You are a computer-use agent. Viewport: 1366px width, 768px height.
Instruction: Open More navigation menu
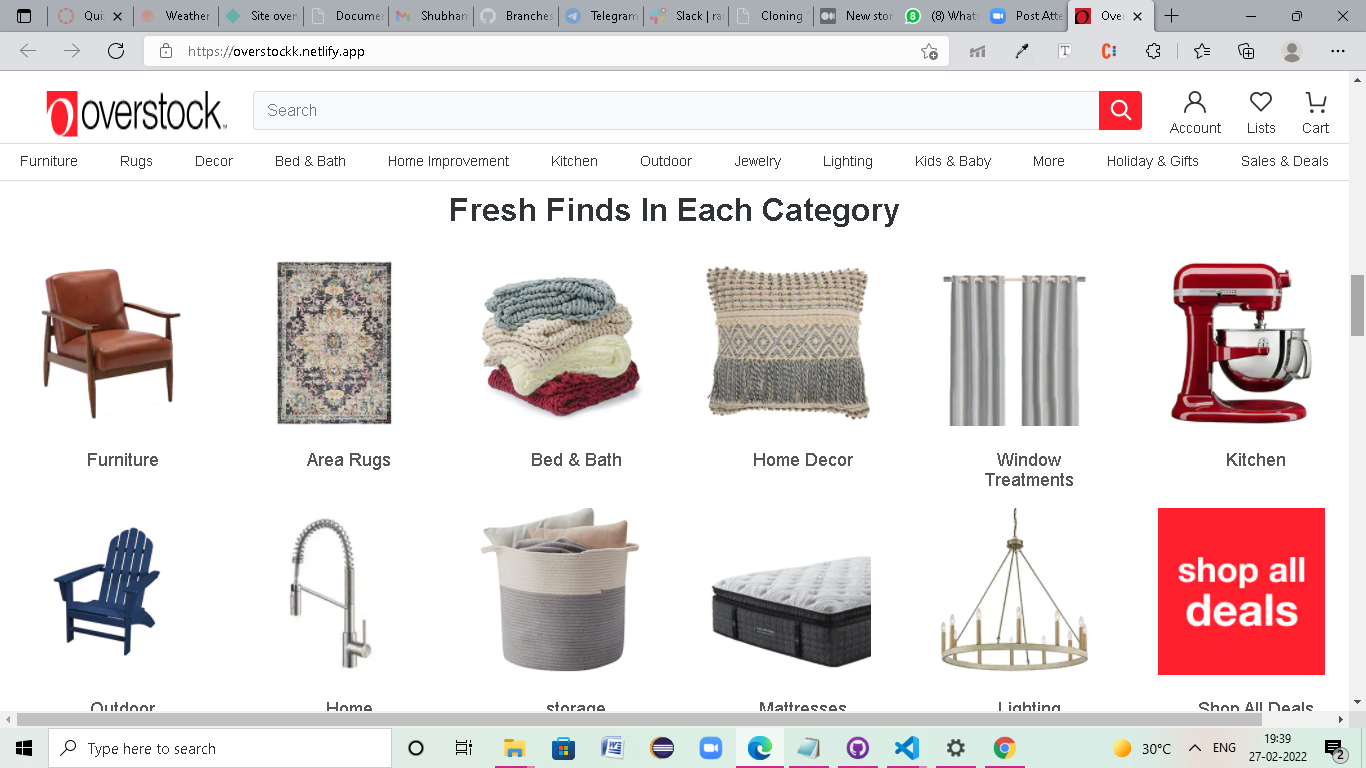[x=1049, y=161]
